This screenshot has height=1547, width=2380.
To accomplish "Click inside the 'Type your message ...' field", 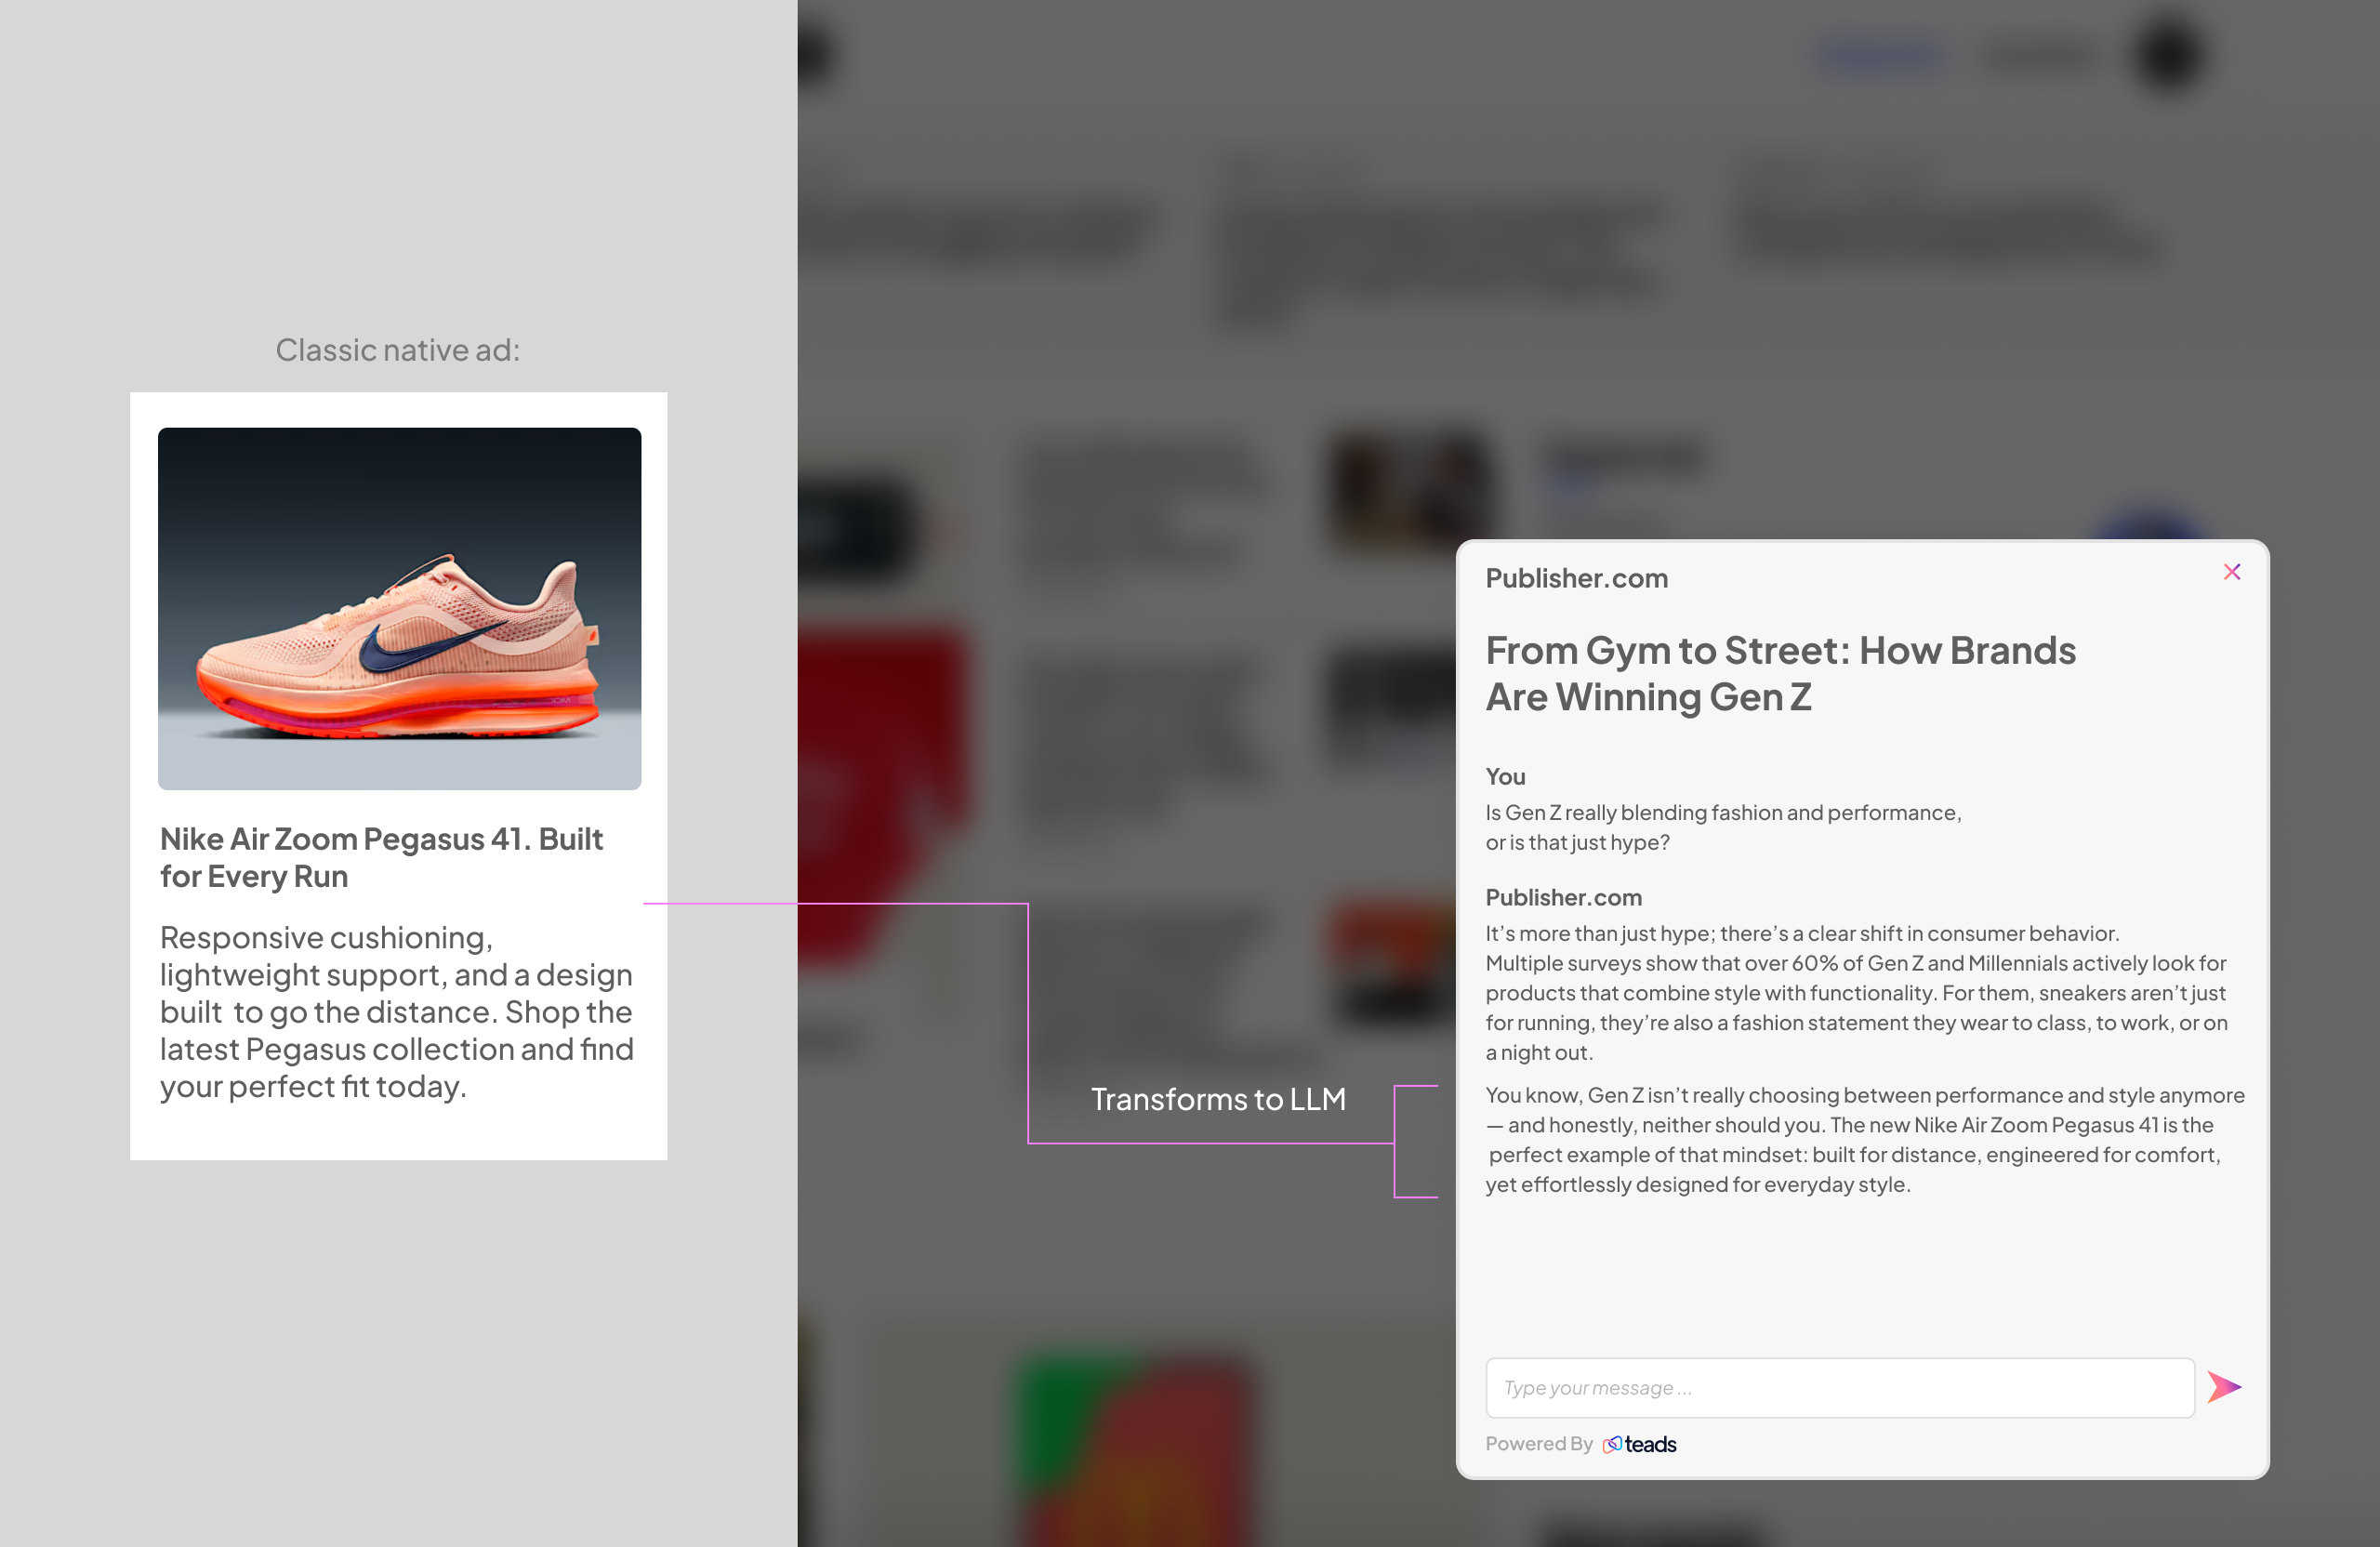I will [1840, 1387].
